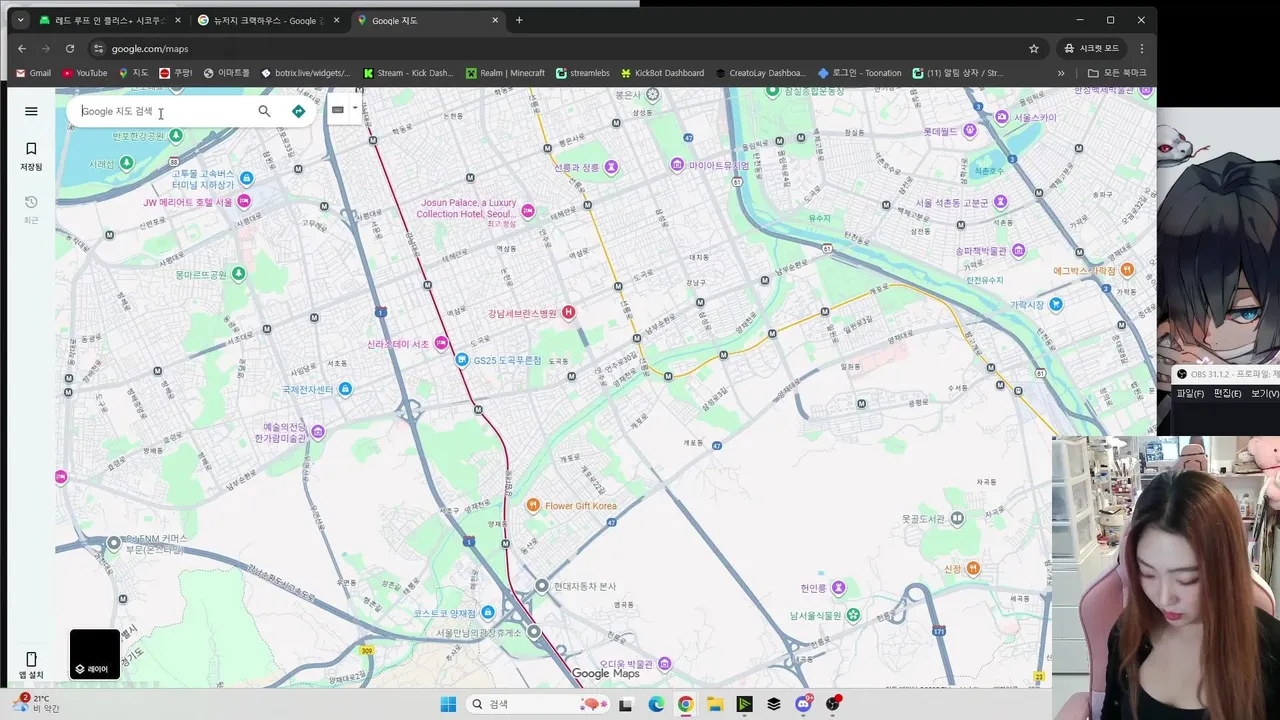Open the 레이어 map layers thumbnail
The height and width of the screenshot is (720, 1280).
(x=95, y=654)
